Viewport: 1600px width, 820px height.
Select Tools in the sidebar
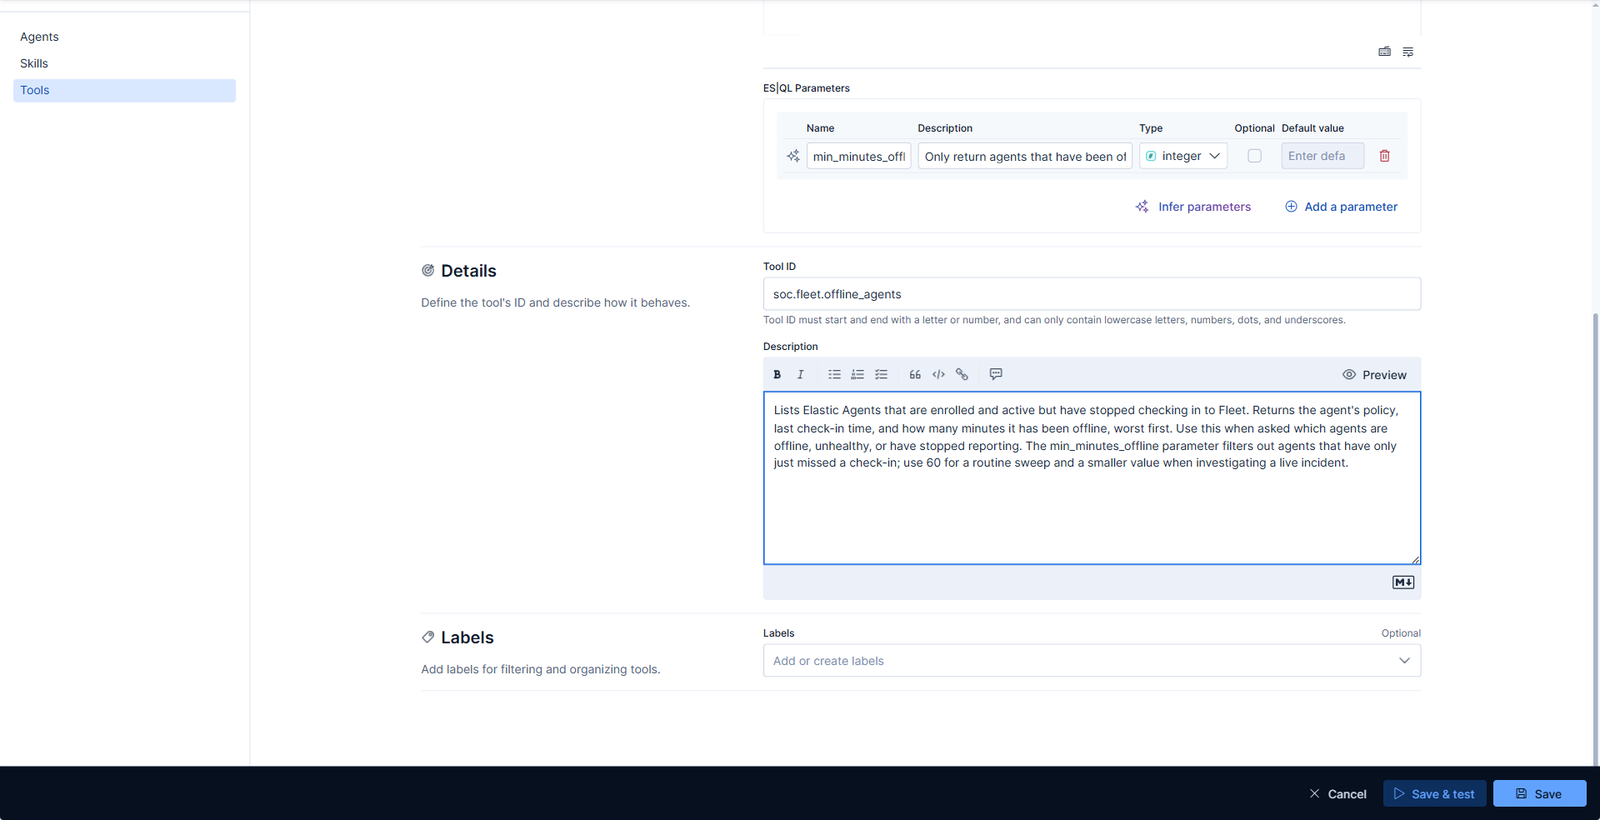pos(124,91)
